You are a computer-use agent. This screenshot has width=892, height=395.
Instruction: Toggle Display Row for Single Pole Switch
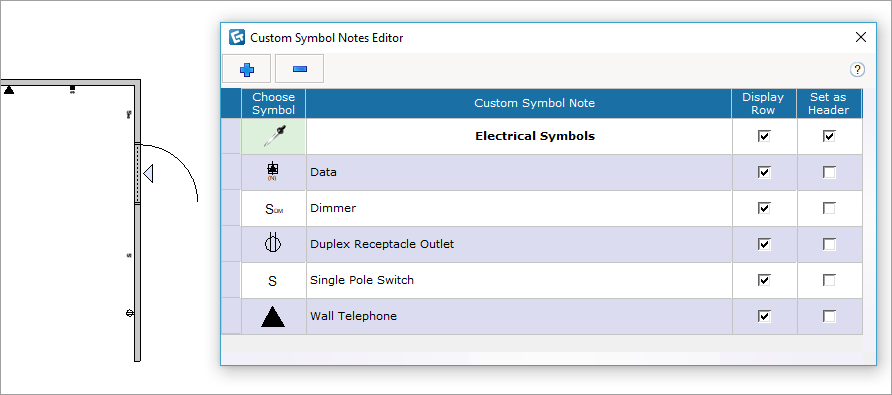tap(764, 280)
